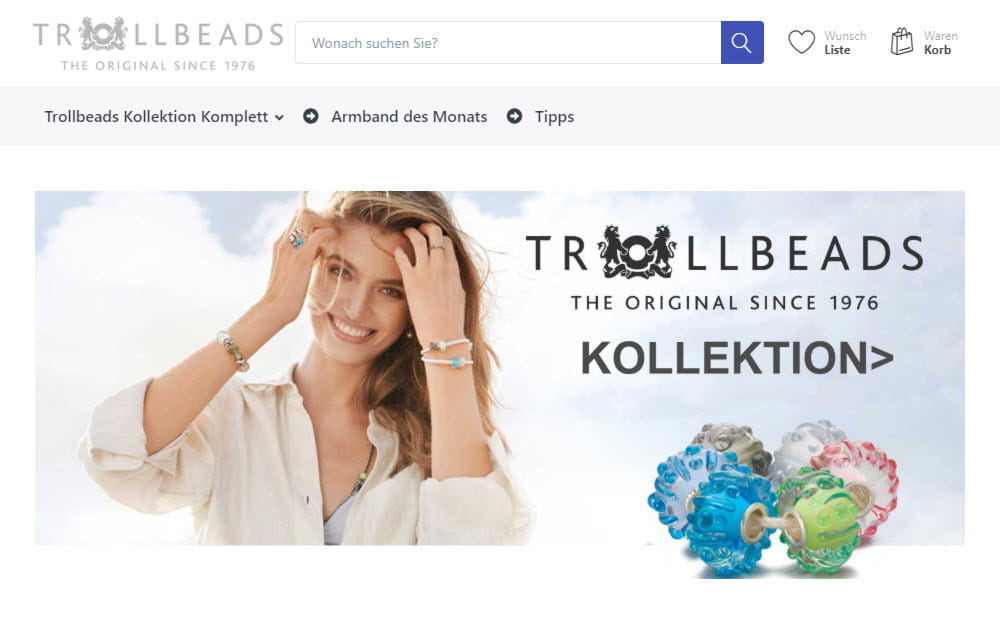The image size is (1000, 625).
Task: Click the banner TROLLBEADS title text
Action: click(x=724, y=253)
